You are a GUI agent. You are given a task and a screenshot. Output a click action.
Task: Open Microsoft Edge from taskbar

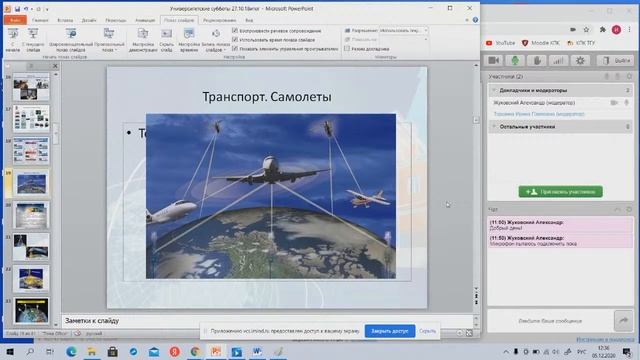pyautogui.click(x=71, y=351)
